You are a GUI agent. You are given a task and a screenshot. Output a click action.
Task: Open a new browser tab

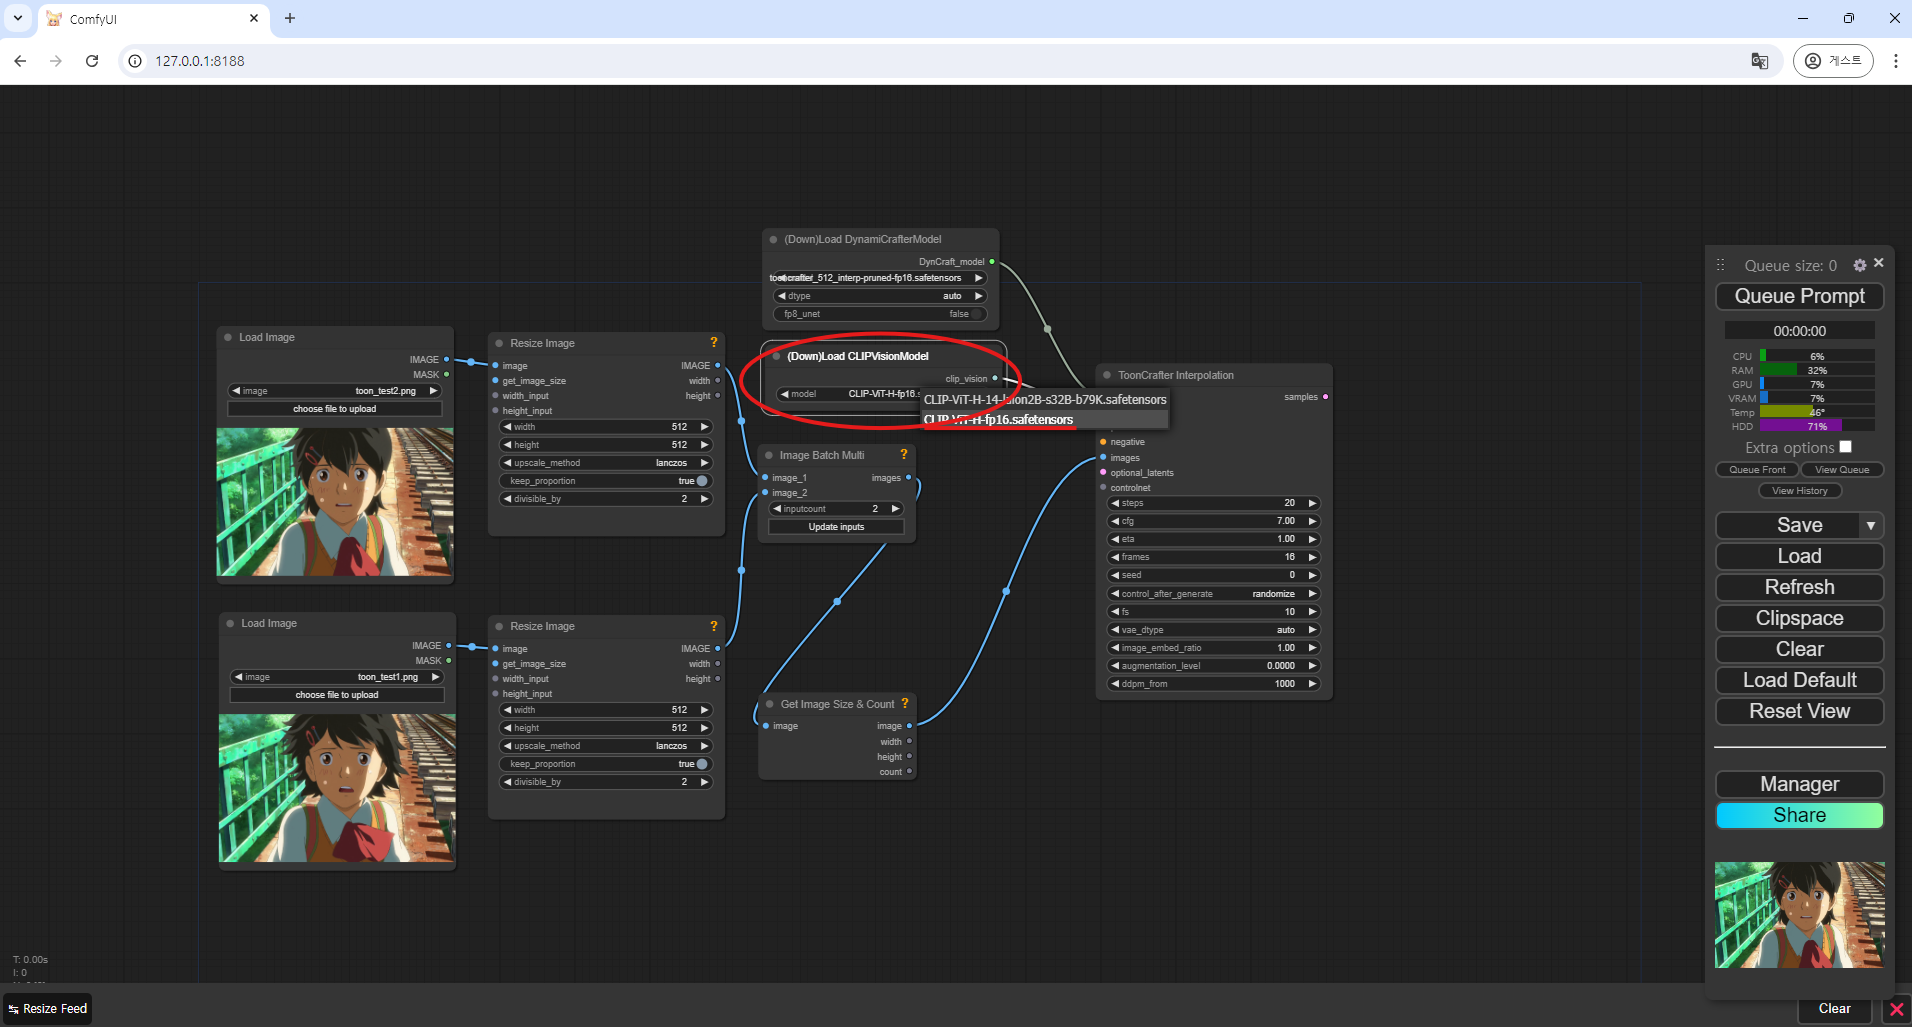tap(290, 18)
